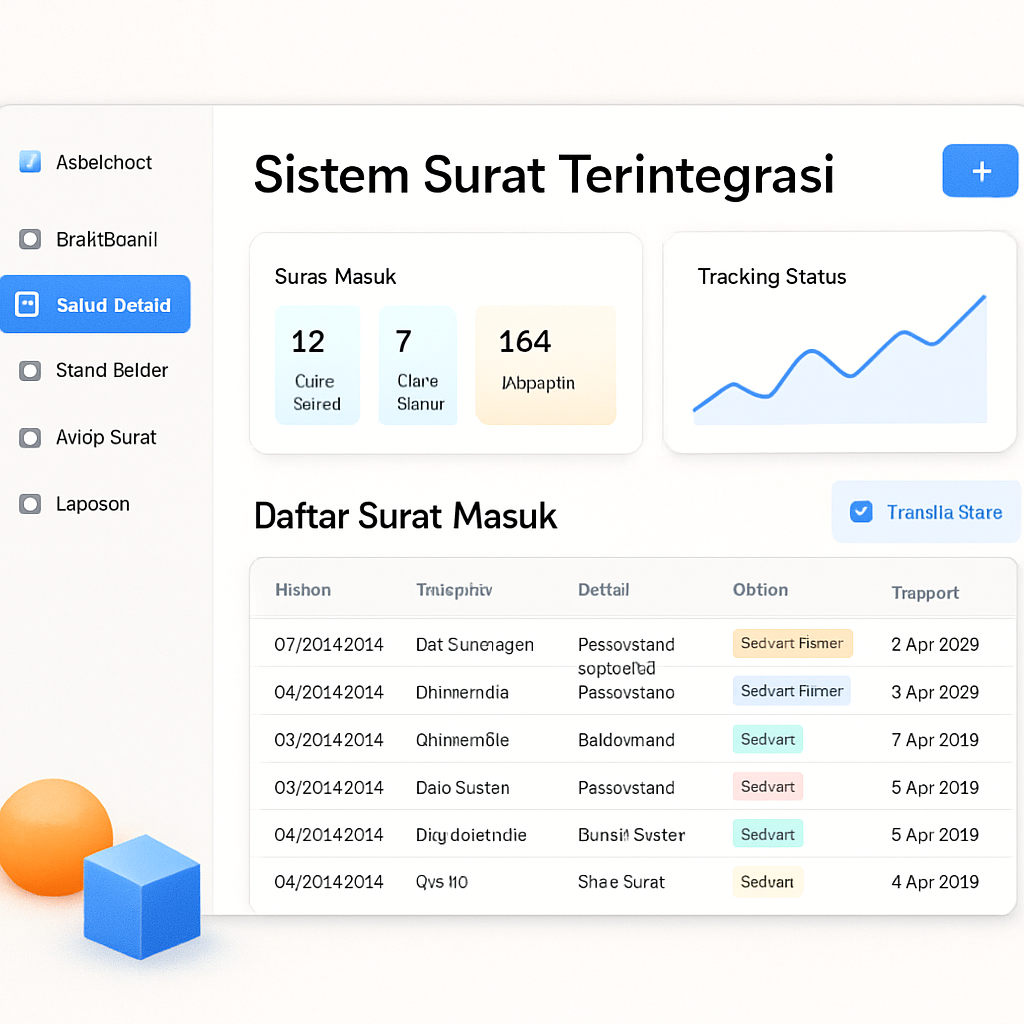Click the Hishon column header

click(x=303, y=590)
